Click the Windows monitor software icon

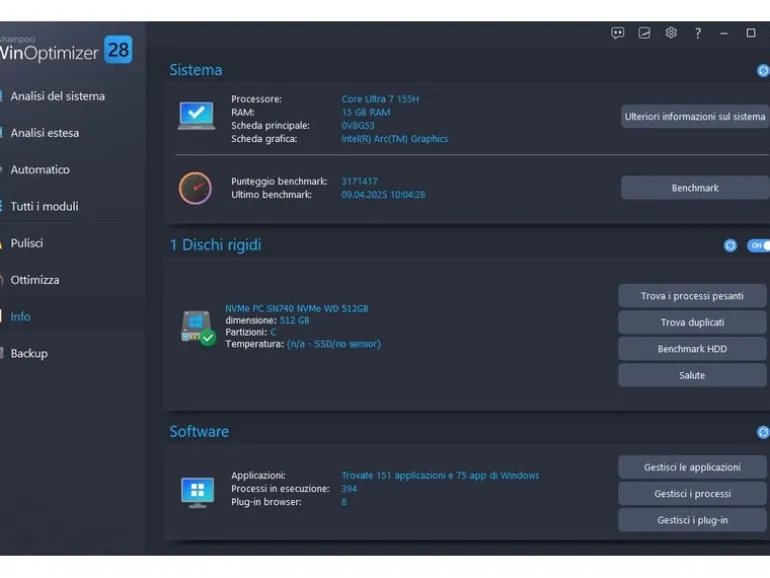[x=197, y=492]
